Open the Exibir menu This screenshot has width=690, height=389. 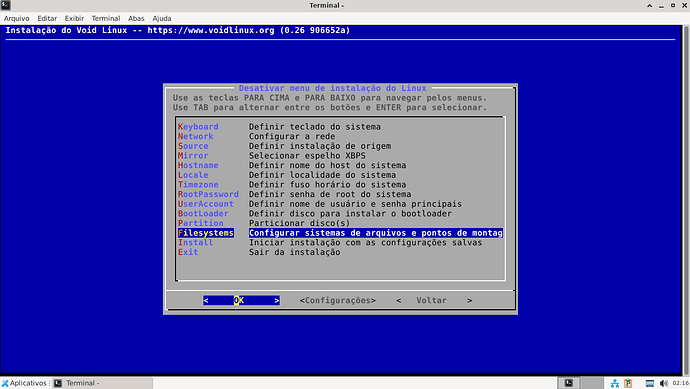(x=74, y=18)
